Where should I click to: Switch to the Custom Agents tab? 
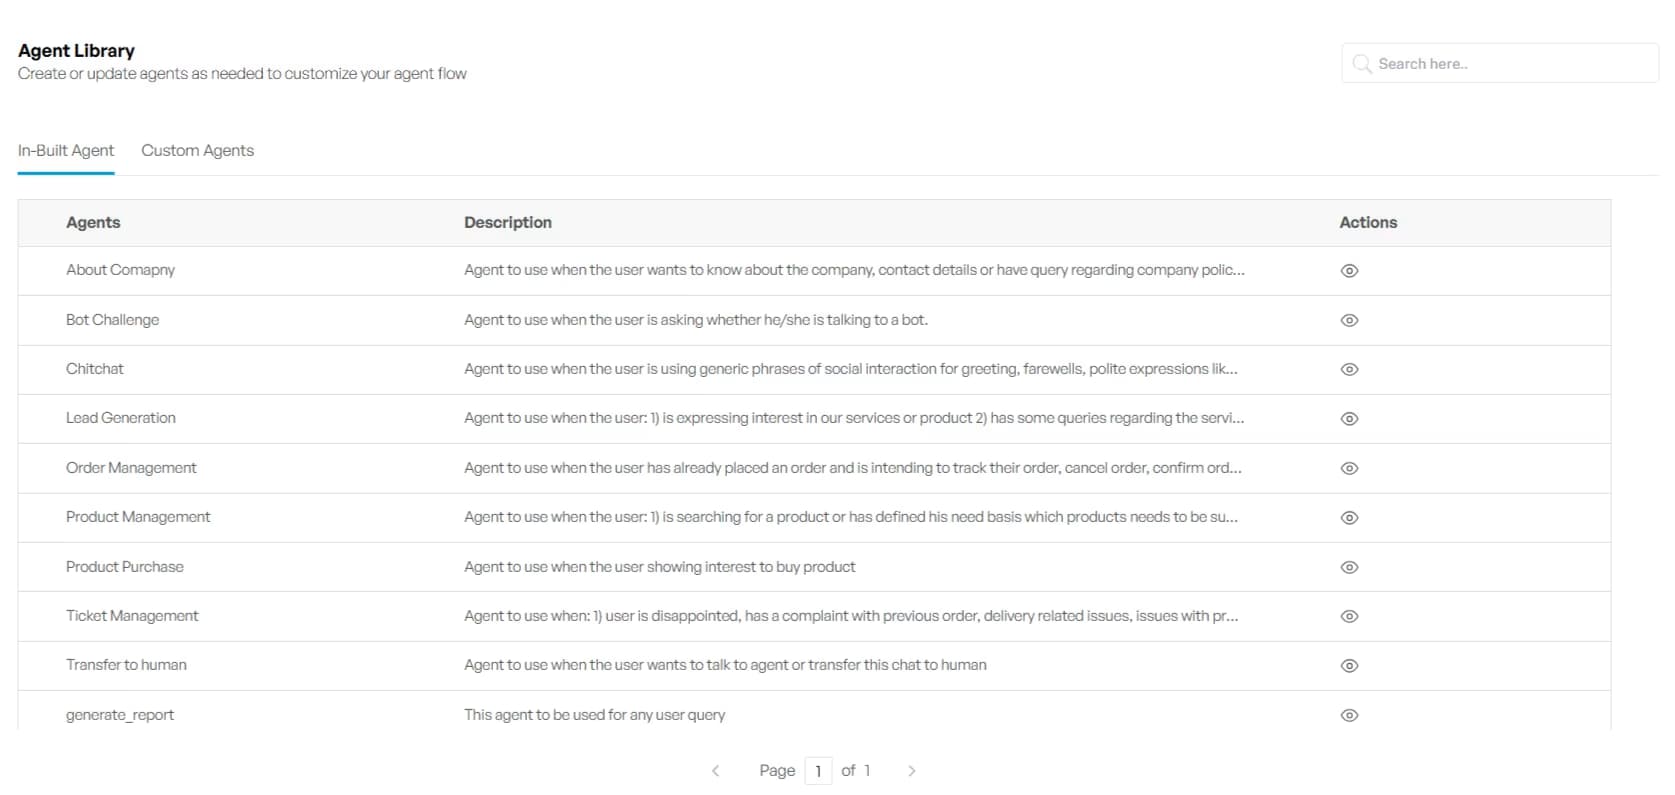(x=197, y=151)
